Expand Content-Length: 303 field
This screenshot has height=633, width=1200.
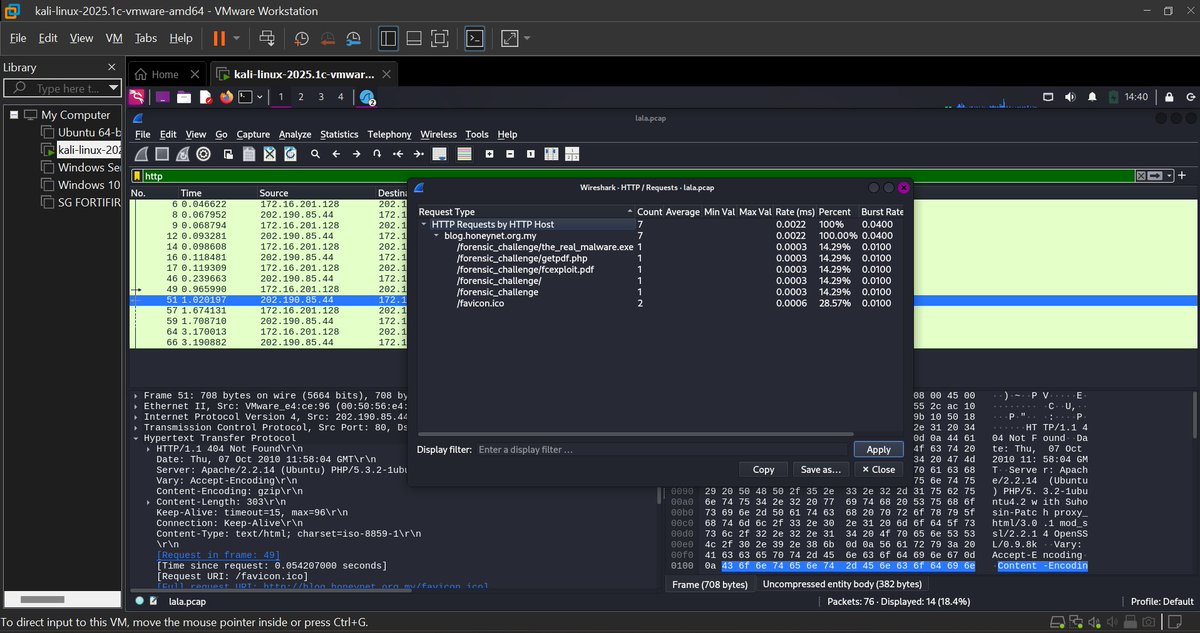click(x=150, y=501)
